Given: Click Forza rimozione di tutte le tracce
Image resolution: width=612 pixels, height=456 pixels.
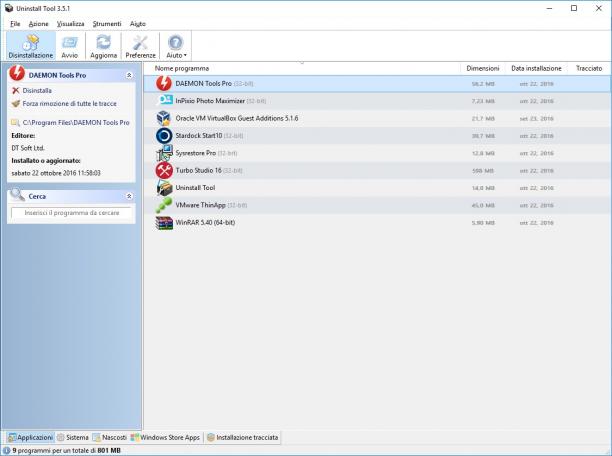Looking at the screenshot, I should [69, 103].
